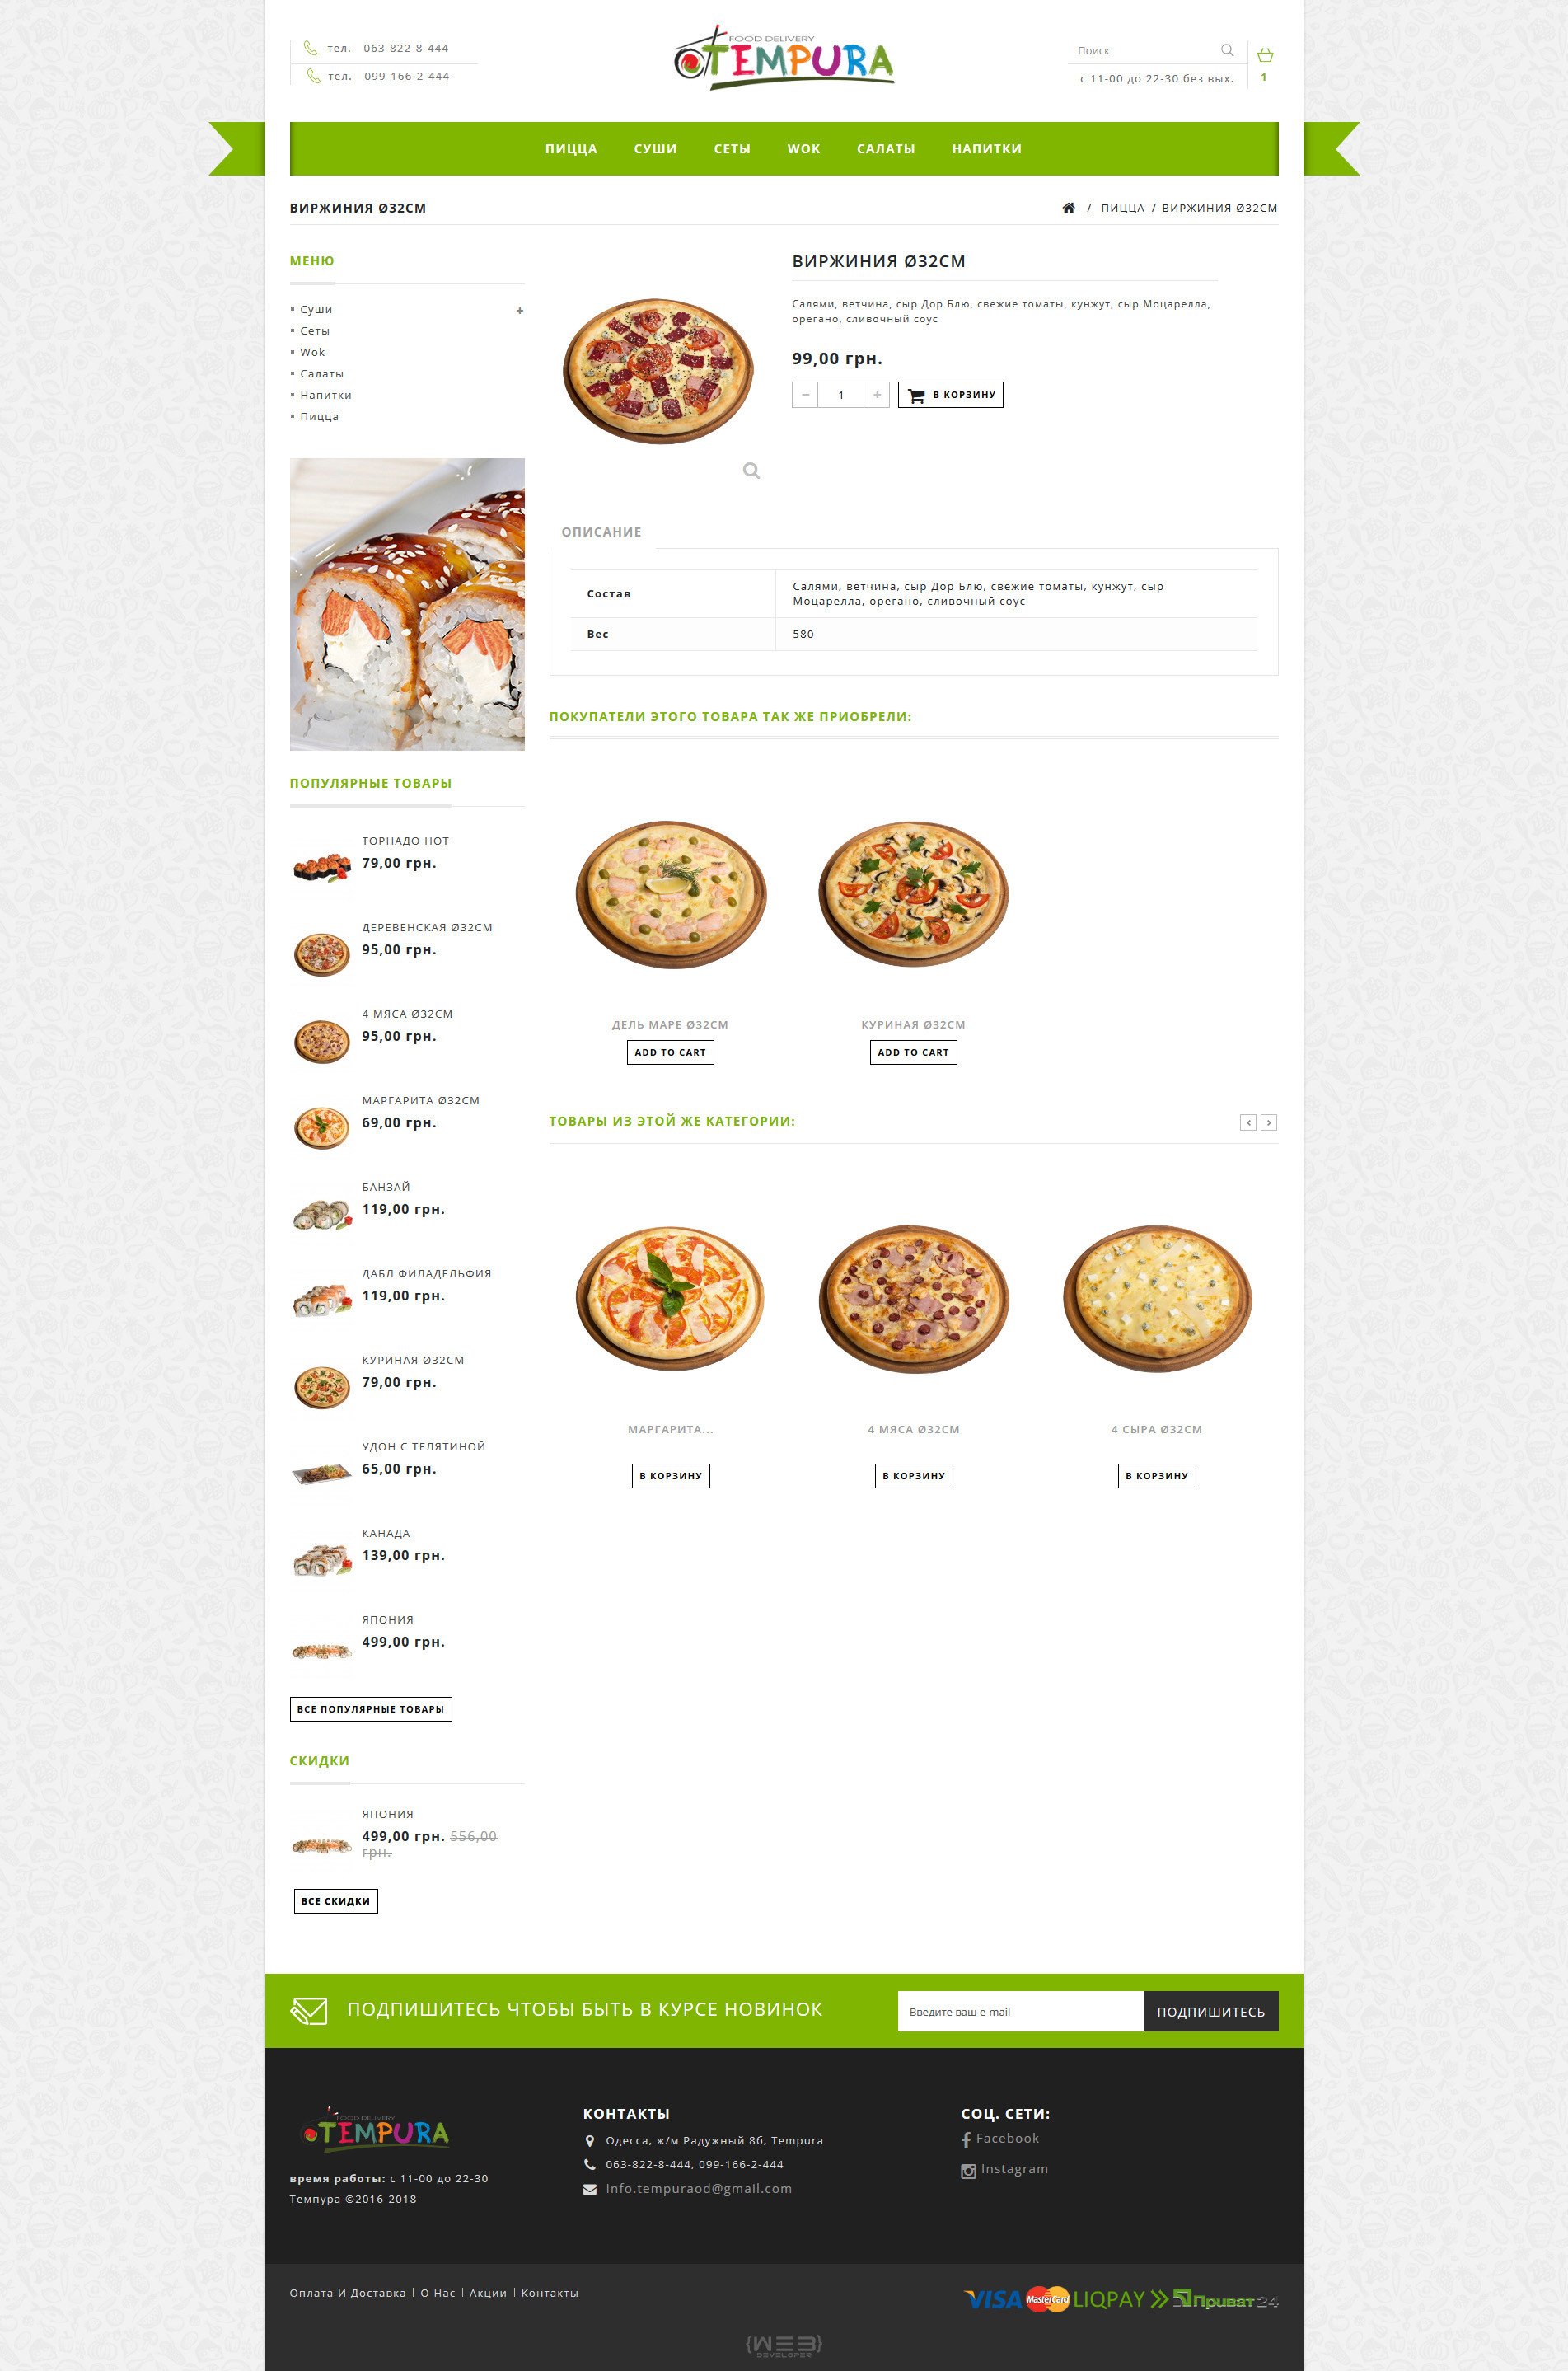Click the shopping basket icon in header
The image size is (1568, 2371).
pyautogui.click(x=1264, y=55)
